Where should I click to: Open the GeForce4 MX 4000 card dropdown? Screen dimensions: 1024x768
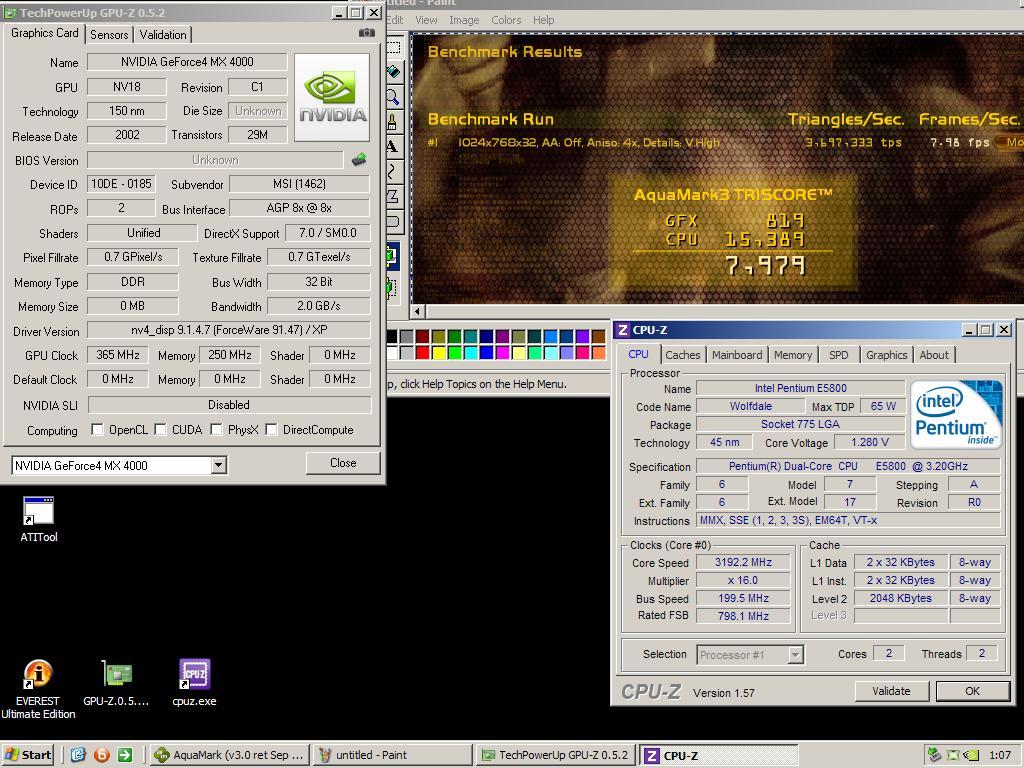(219, 465)
